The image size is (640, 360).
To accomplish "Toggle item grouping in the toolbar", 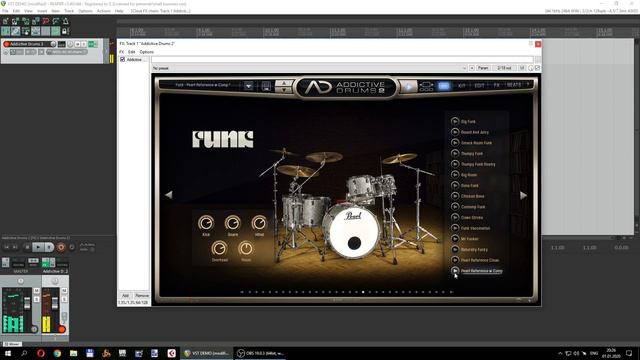I will tap(16, 31).
